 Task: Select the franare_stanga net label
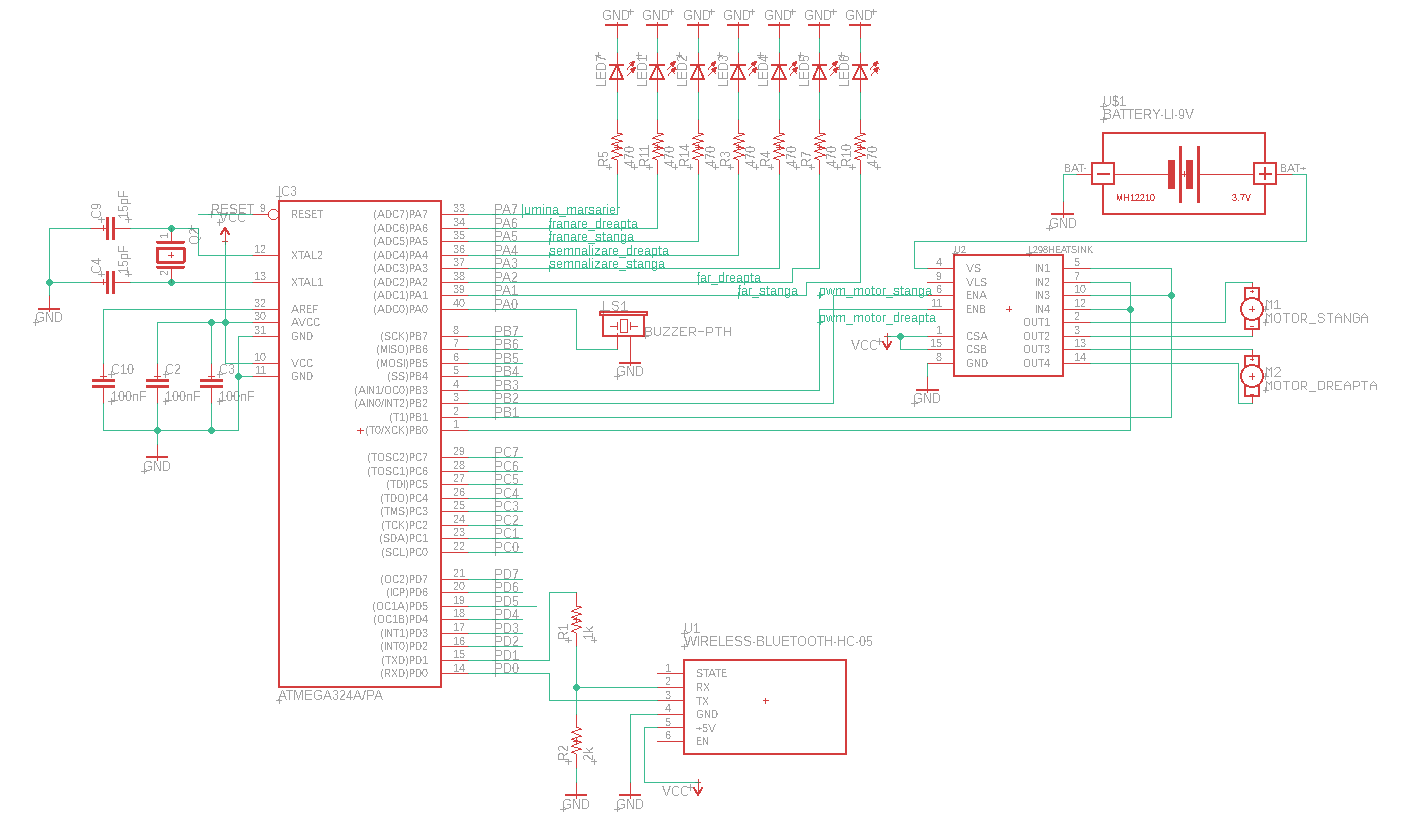point(591,237)
